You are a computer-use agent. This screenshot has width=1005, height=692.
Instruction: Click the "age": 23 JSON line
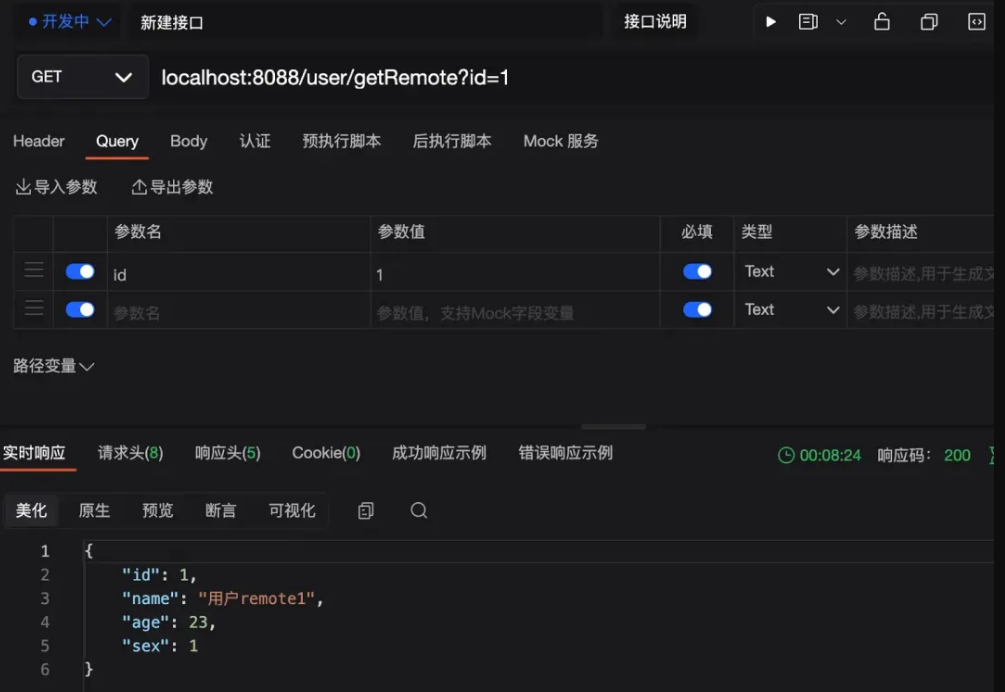tap(169, 622)
